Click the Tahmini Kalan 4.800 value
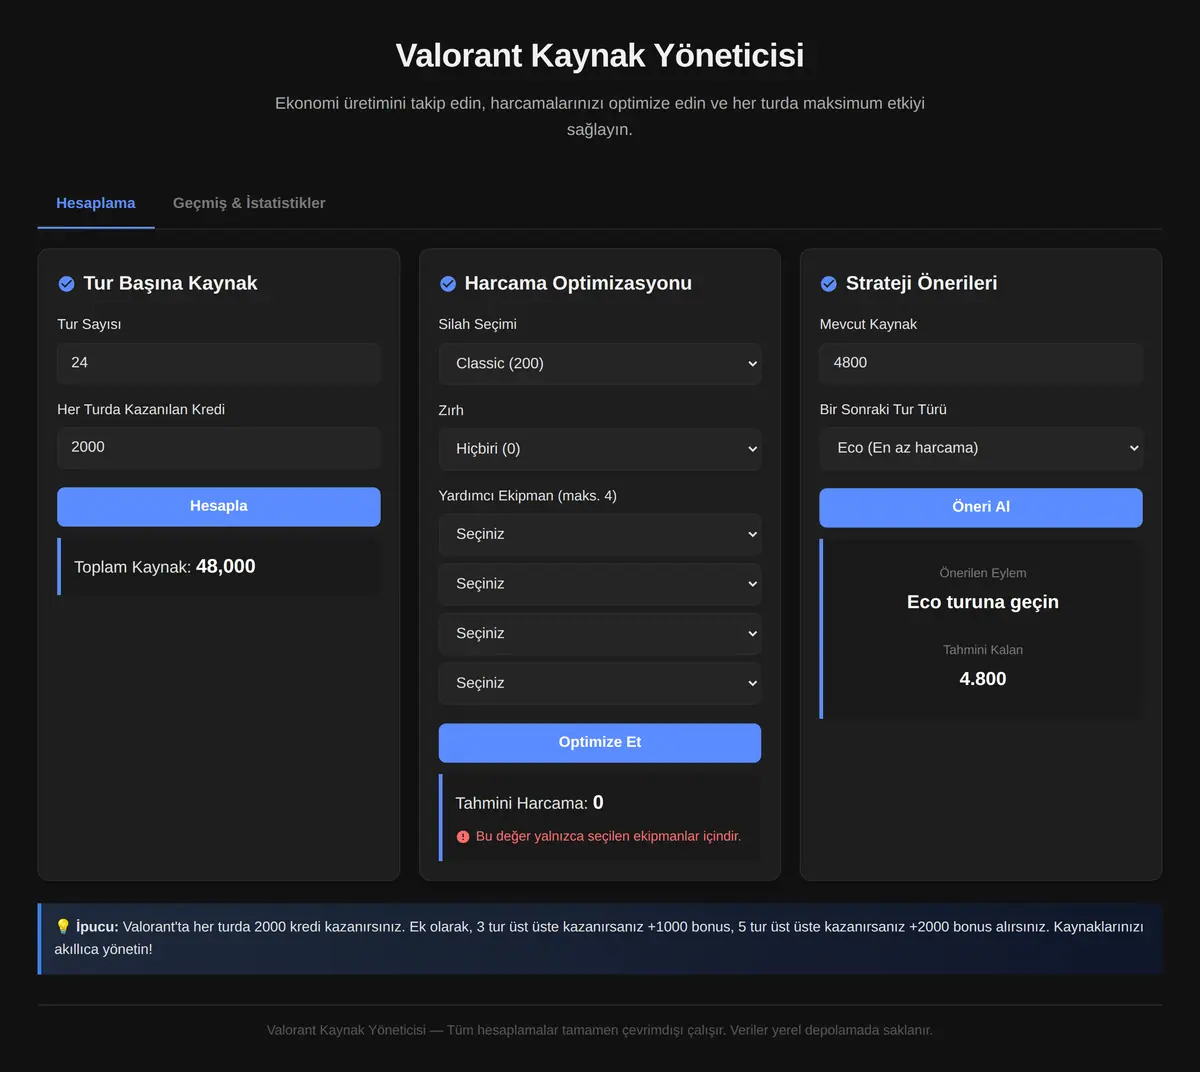 [x=983, y=679]
